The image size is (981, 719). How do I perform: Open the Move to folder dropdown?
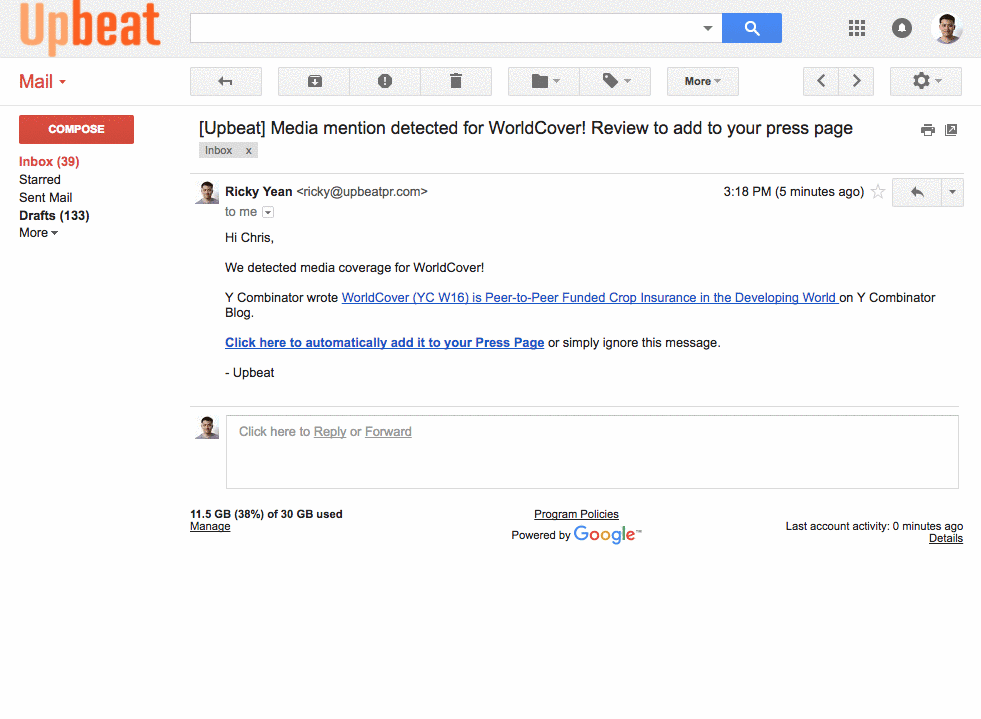(x=544, y=81)
